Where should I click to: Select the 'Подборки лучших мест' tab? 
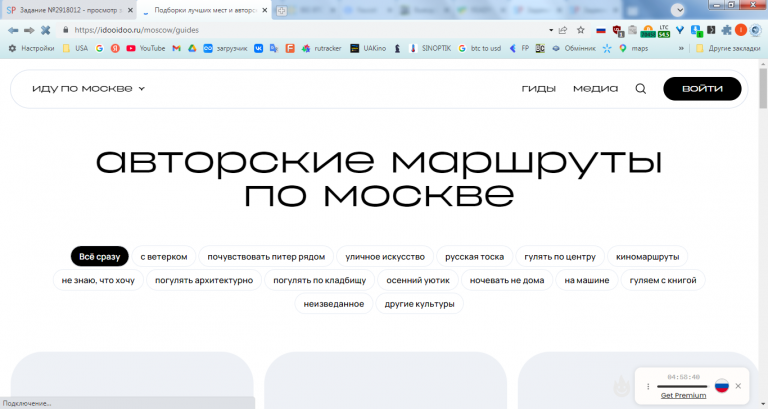click(204, 10)
